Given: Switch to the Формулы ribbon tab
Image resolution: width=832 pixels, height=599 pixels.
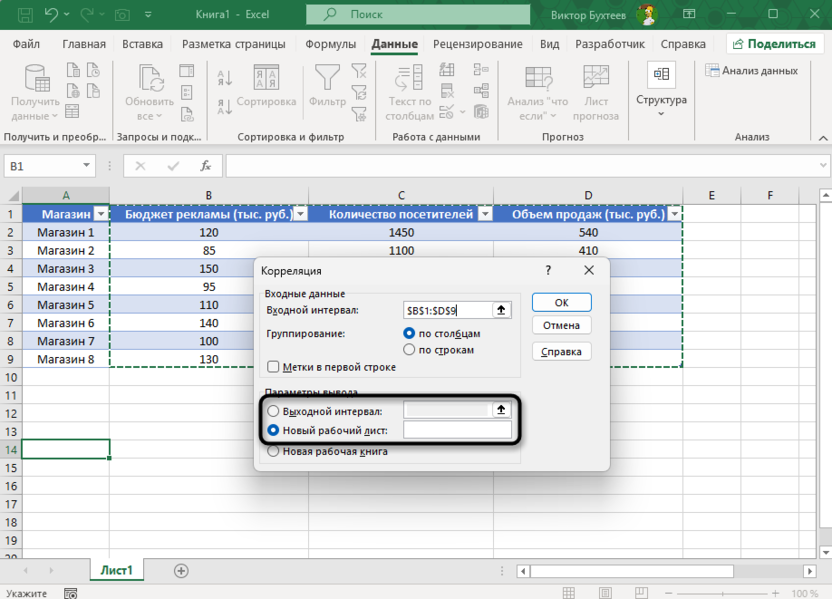Looking at the screenshot, I should click(330, 44).
